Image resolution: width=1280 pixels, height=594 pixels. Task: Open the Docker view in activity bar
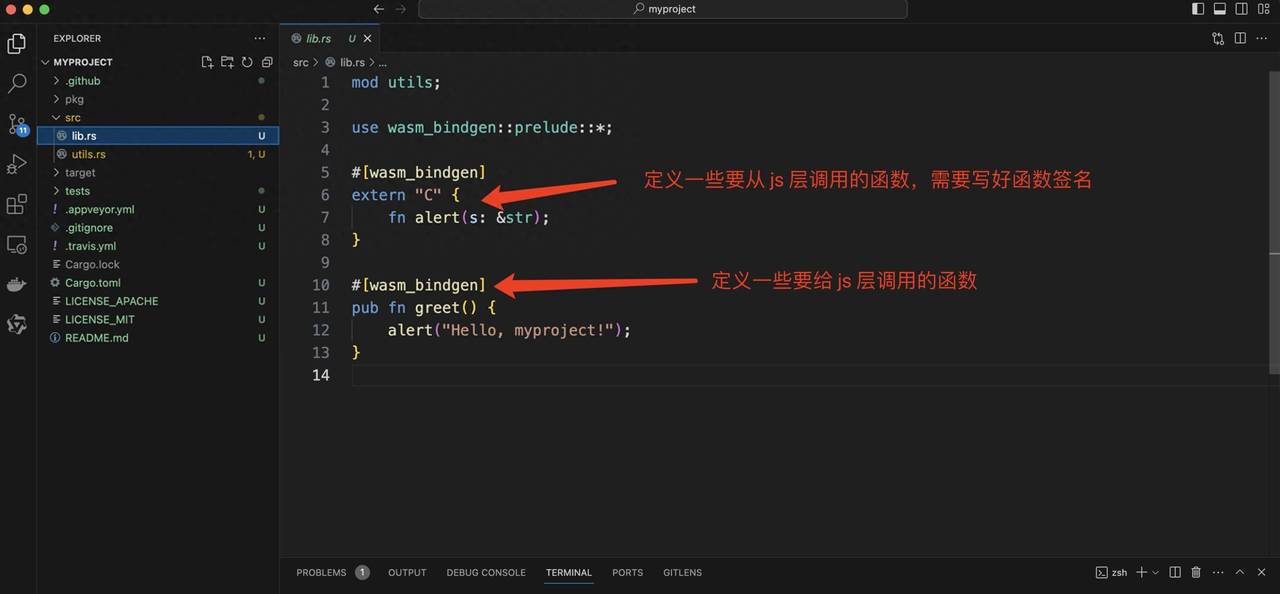coord(17,285)
